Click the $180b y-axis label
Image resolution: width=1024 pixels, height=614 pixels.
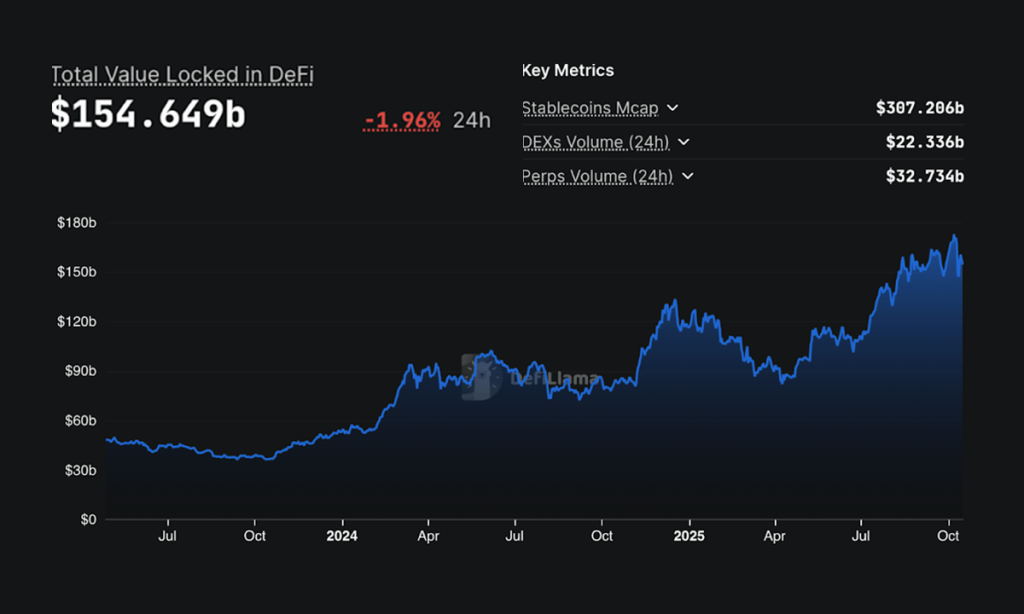pos(76,223)
